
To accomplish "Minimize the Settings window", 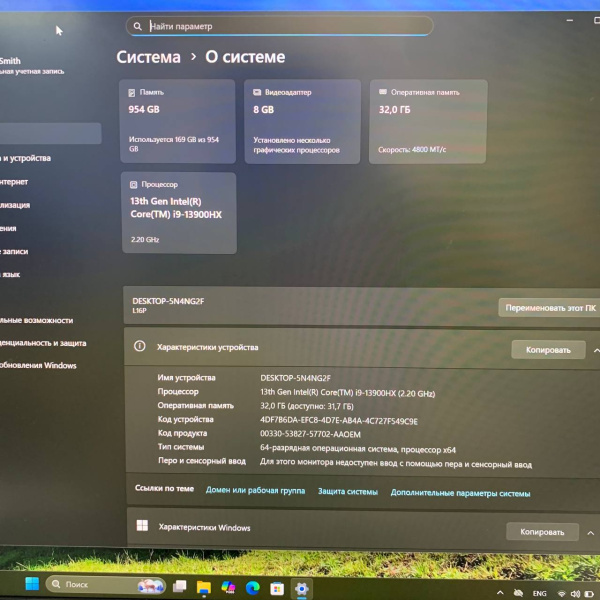I will point(570,20).
